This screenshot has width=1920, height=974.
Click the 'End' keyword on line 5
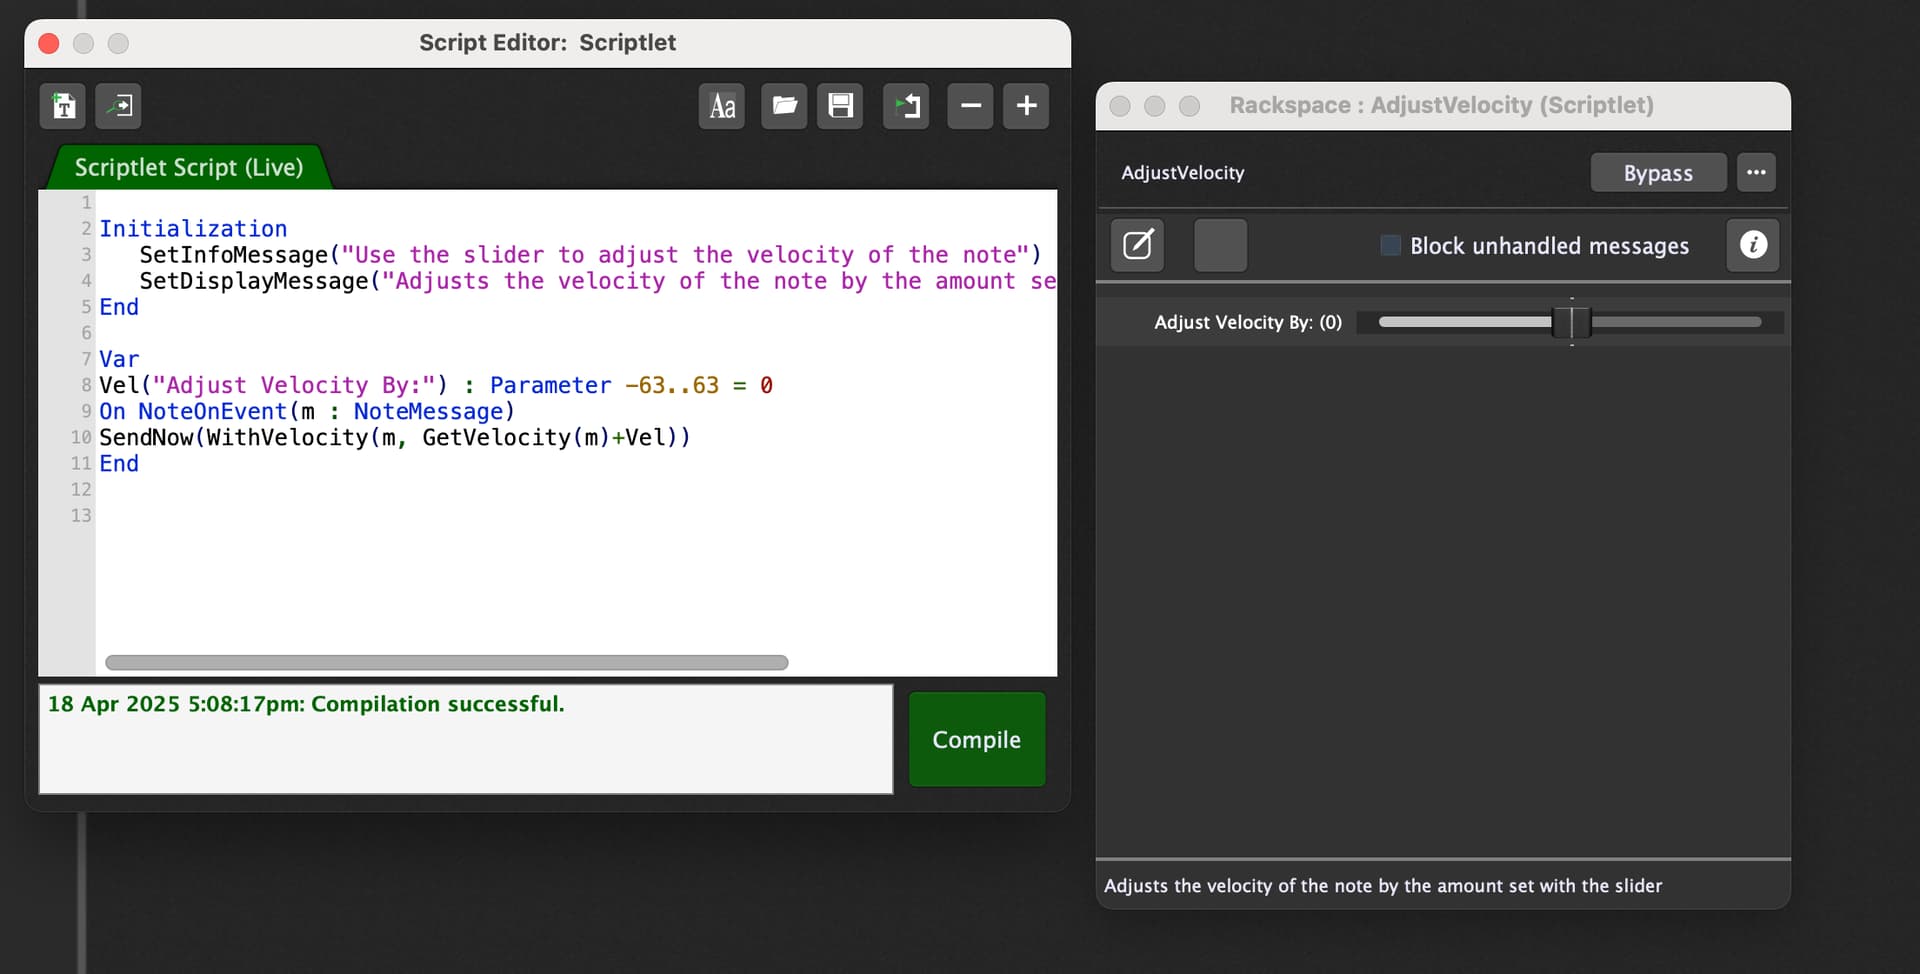pyautogui.click(x=119, y=307)
